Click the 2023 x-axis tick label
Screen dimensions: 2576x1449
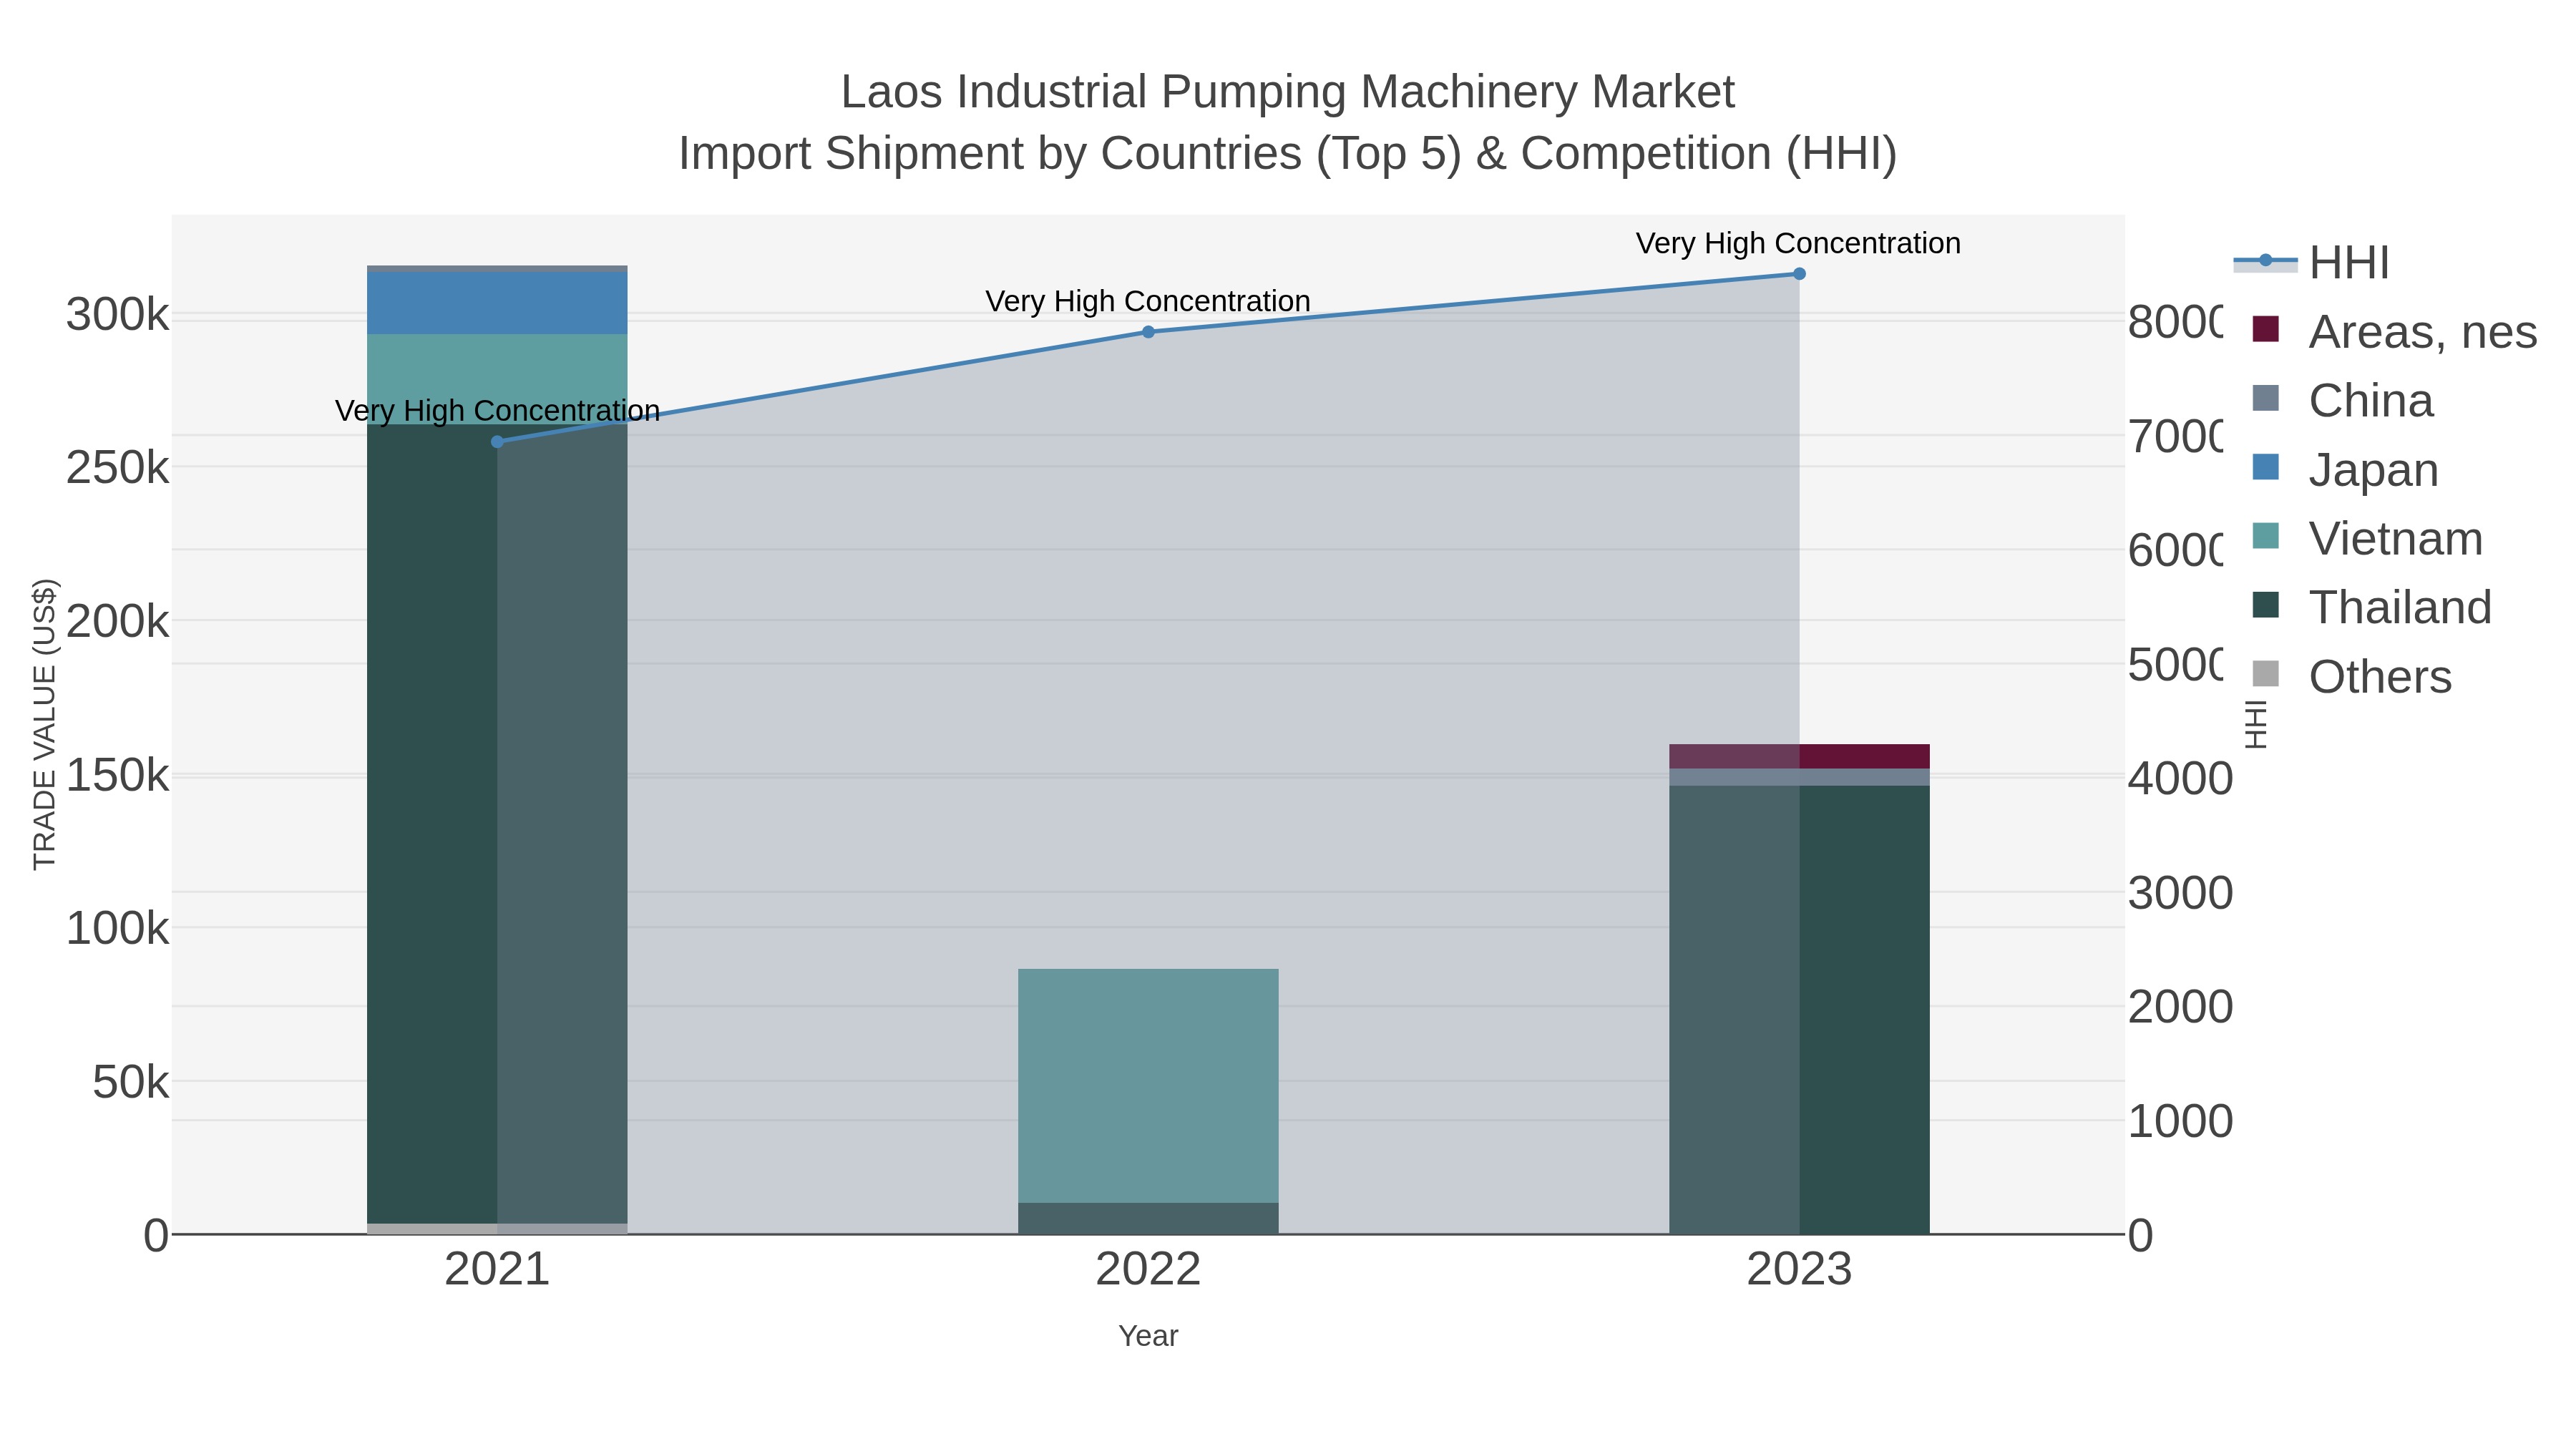coord(1799,1270)
